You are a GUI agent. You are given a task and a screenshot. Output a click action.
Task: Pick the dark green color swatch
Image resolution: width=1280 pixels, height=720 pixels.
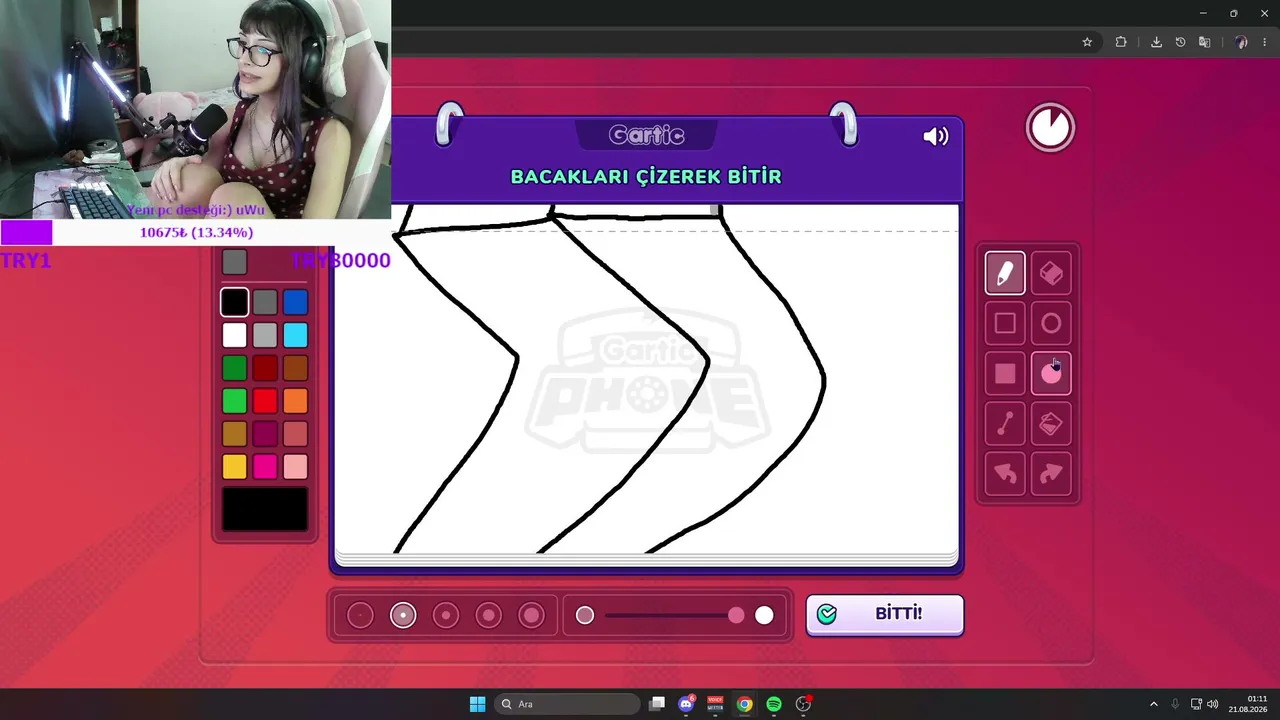(235, 368)
